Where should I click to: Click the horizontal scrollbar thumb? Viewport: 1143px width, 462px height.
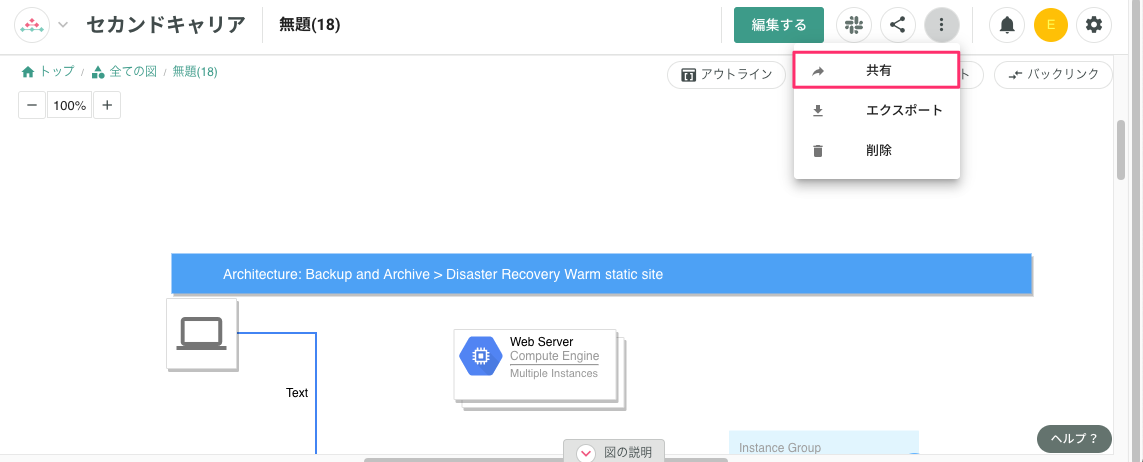(x=546, y=459)
